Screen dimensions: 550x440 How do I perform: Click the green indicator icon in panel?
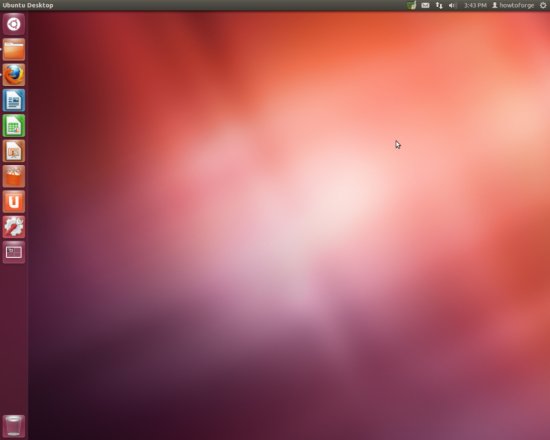pyautogui.click(x=411, y=5)
